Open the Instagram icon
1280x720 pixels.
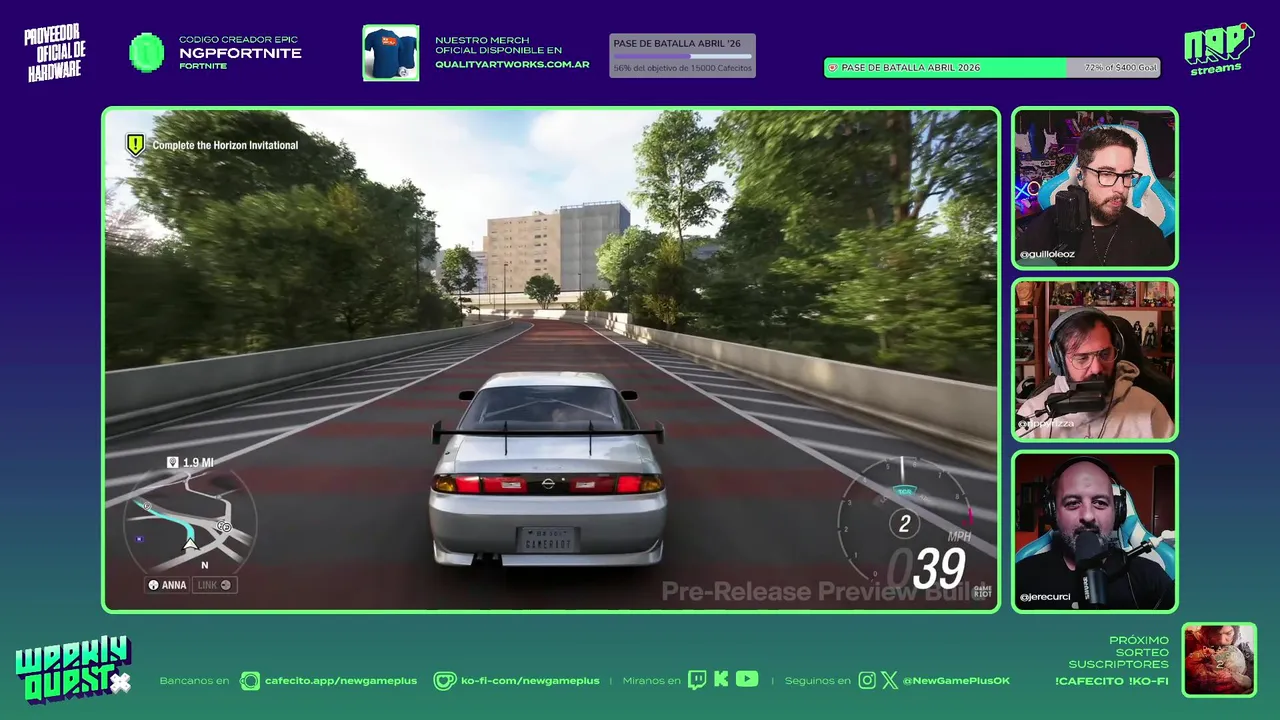click(867, 681)
